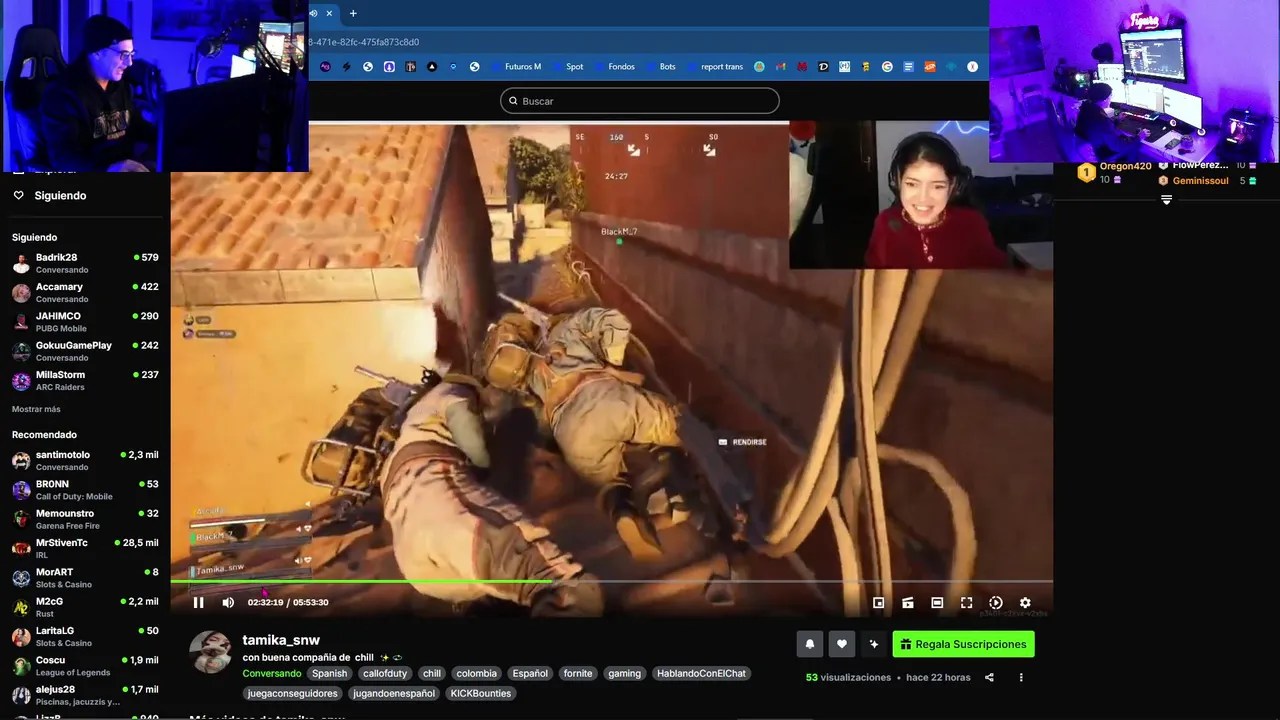Click Geminissoul in chat leaderboard
This screenshot has width=1280, height=720.
(x=1200, y=181)
